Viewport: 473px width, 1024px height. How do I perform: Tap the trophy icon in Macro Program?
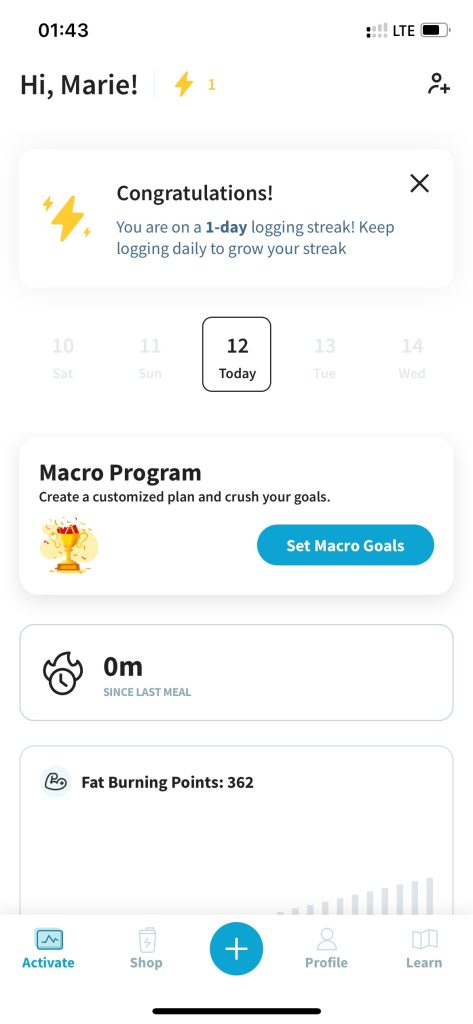(x=69, y=545)
